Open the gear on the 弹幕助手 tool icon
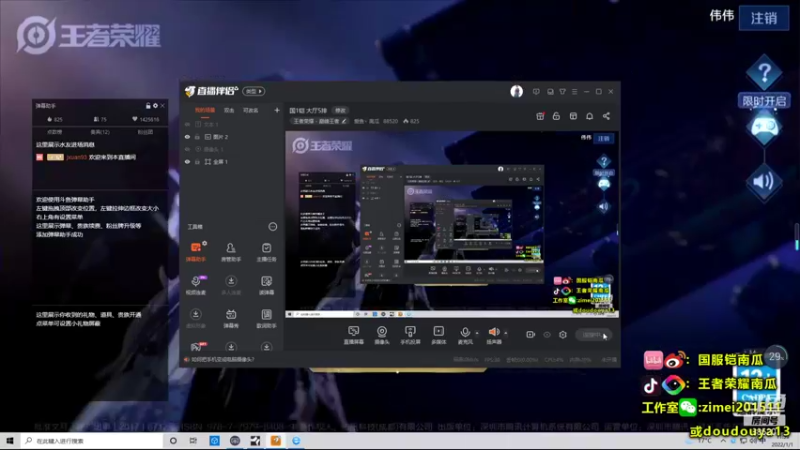Image resolution: width=800 pixels, height=450 pixels. pos(205,243)
